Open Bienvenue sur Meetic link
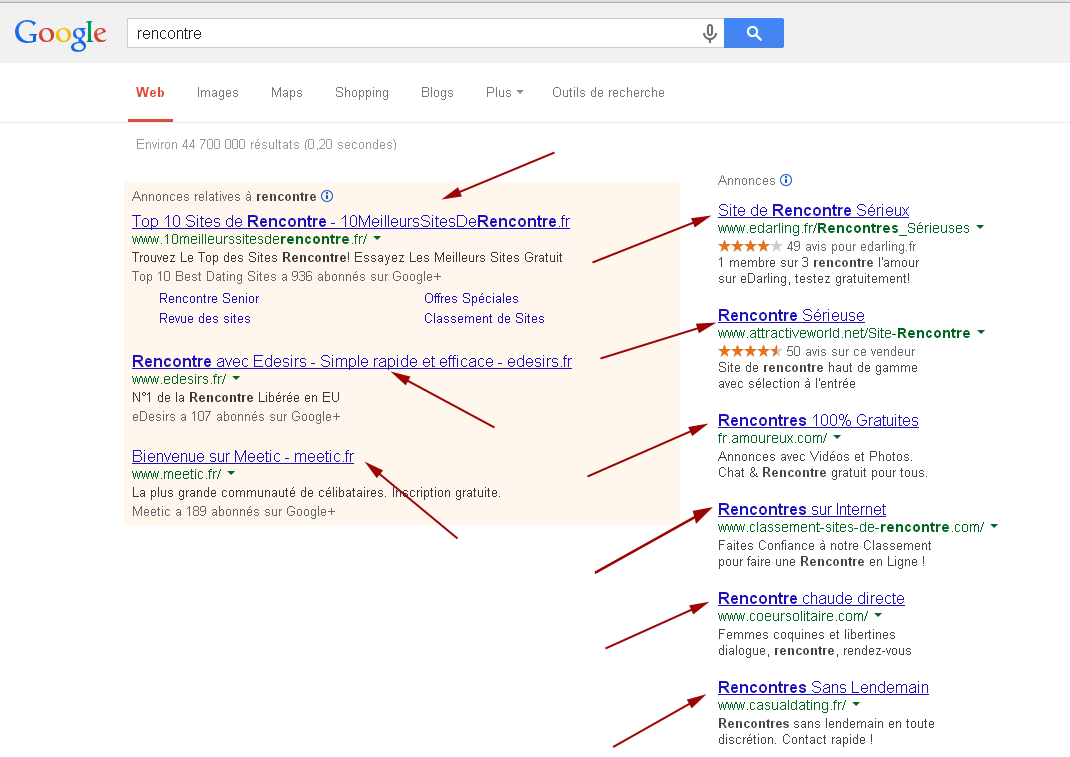The image size is (1070, 757). click(243, 456)
